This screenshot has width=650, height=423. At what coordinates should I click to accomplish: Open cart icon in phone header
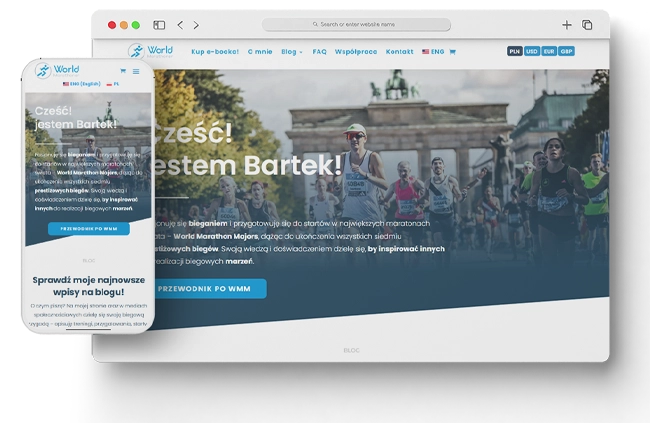[x=123, y=71]
